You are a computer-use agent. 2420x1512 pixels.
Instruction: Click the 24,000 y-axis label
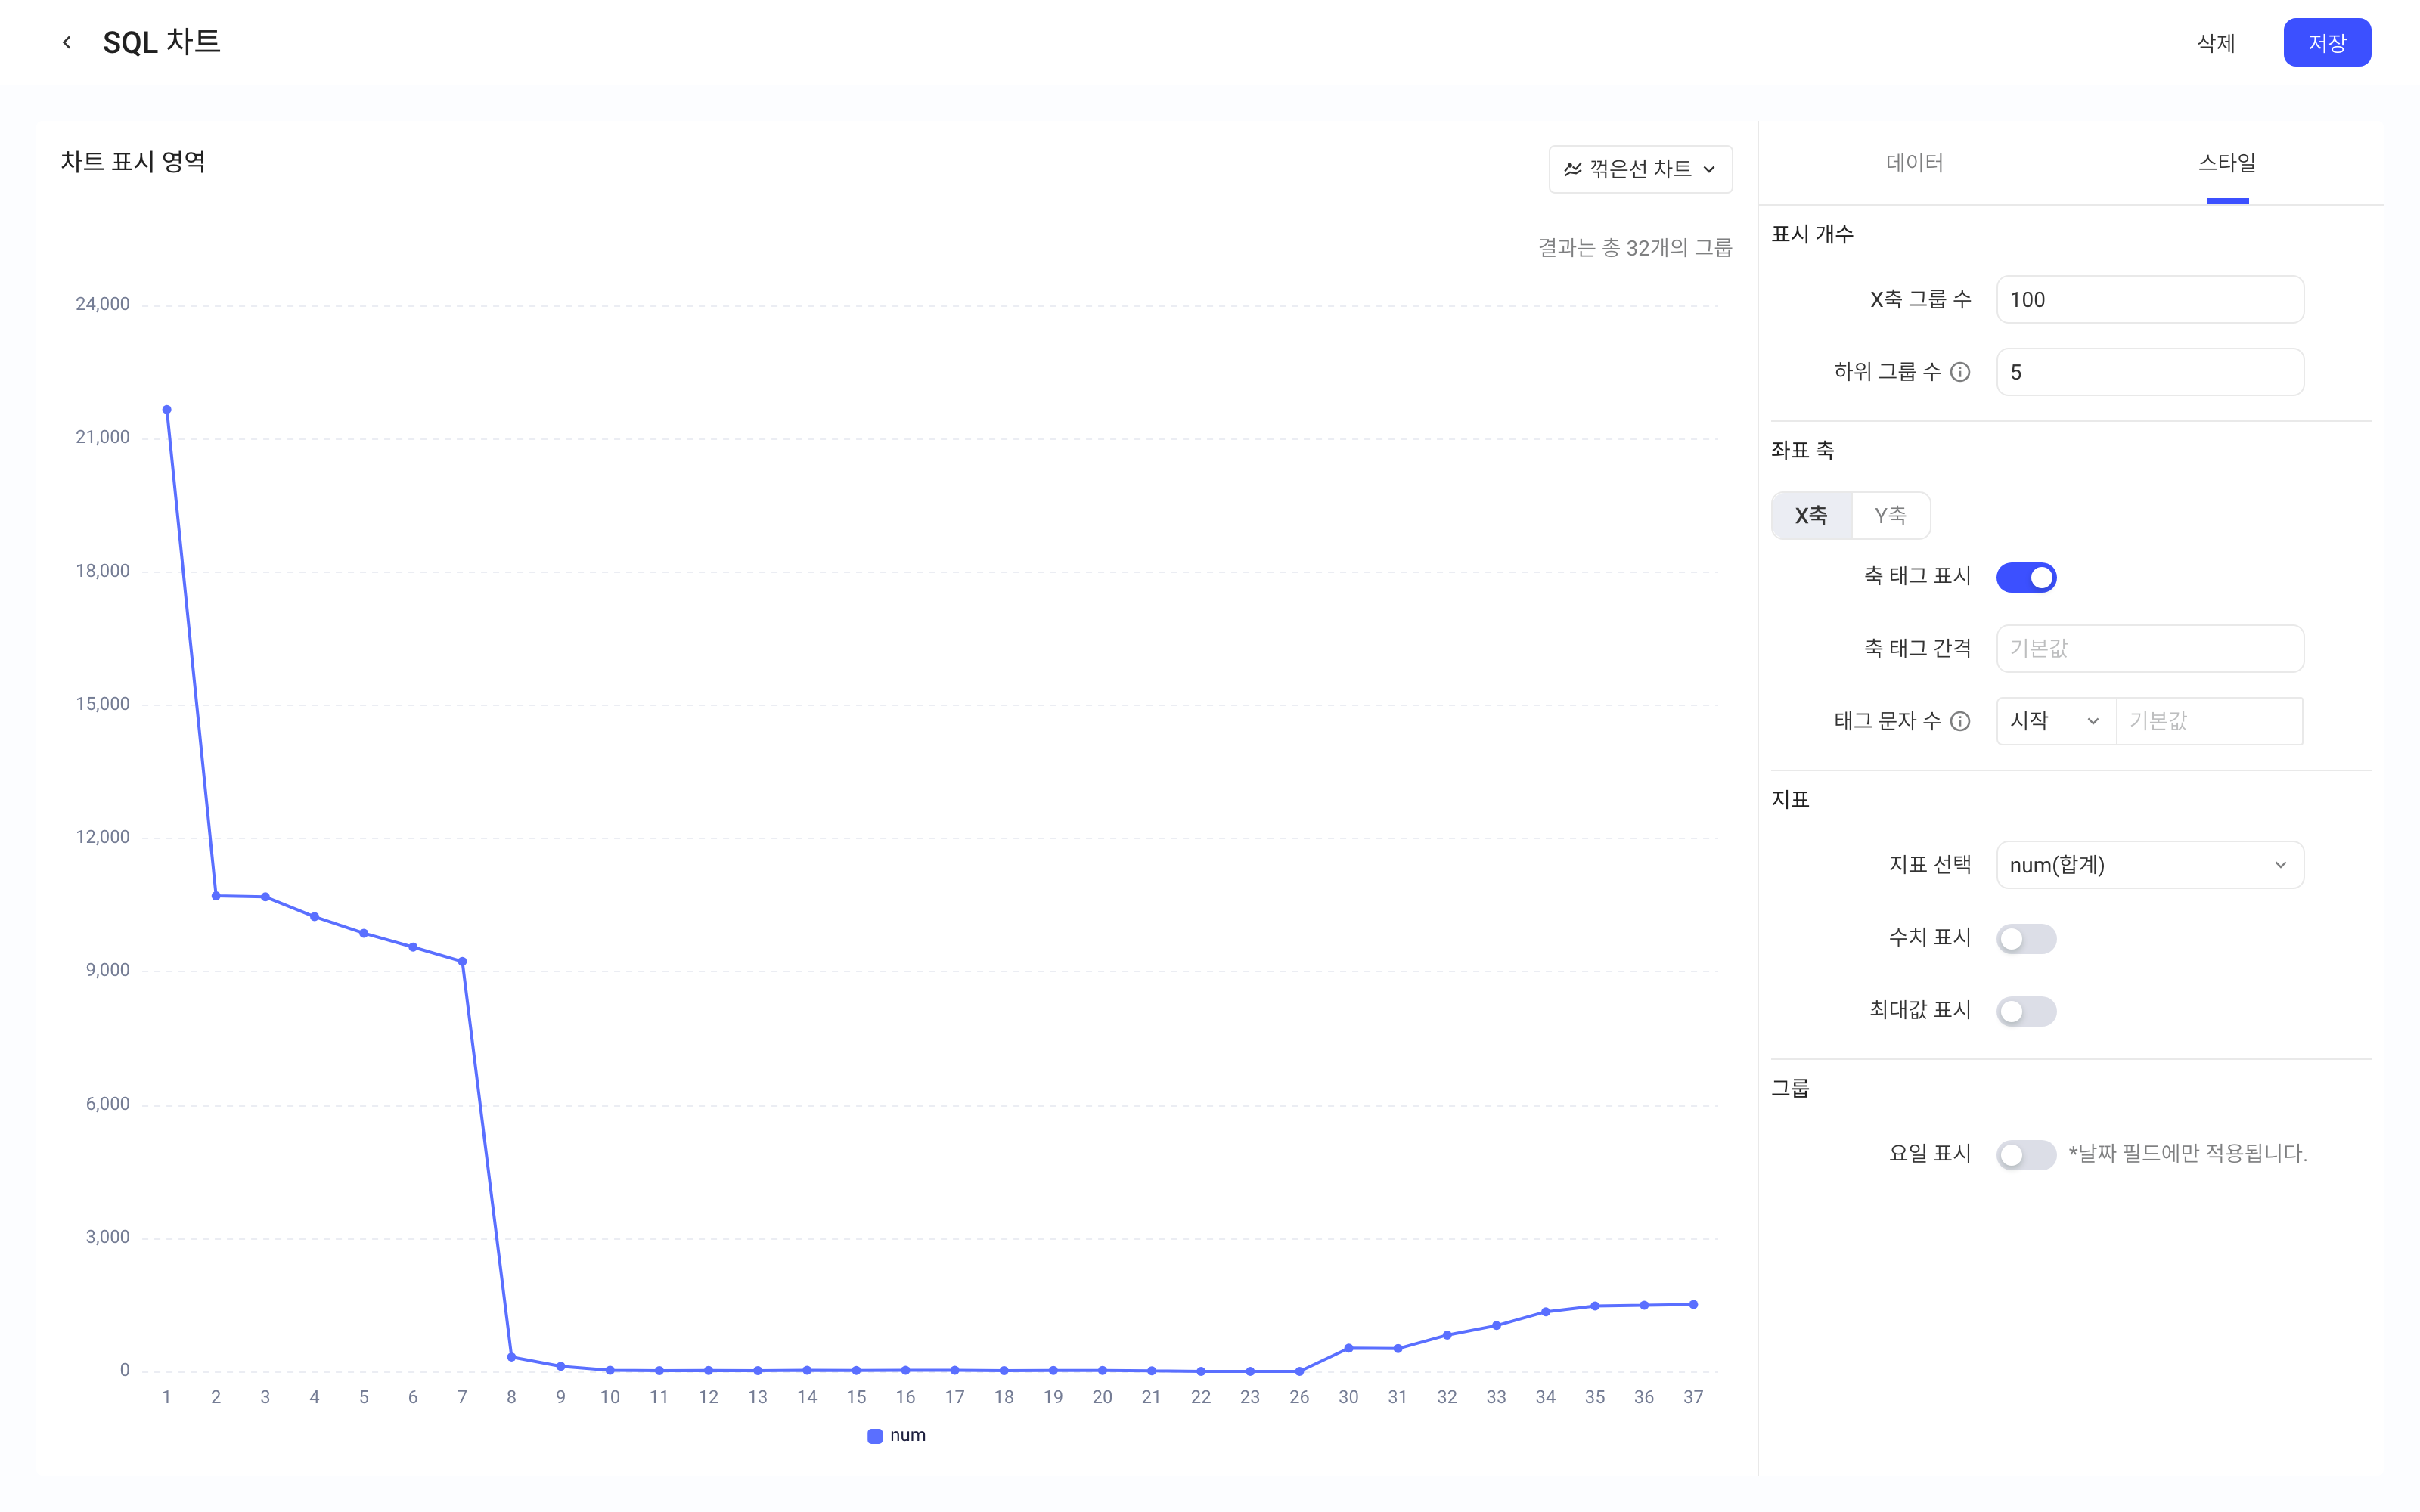point(102,304)
